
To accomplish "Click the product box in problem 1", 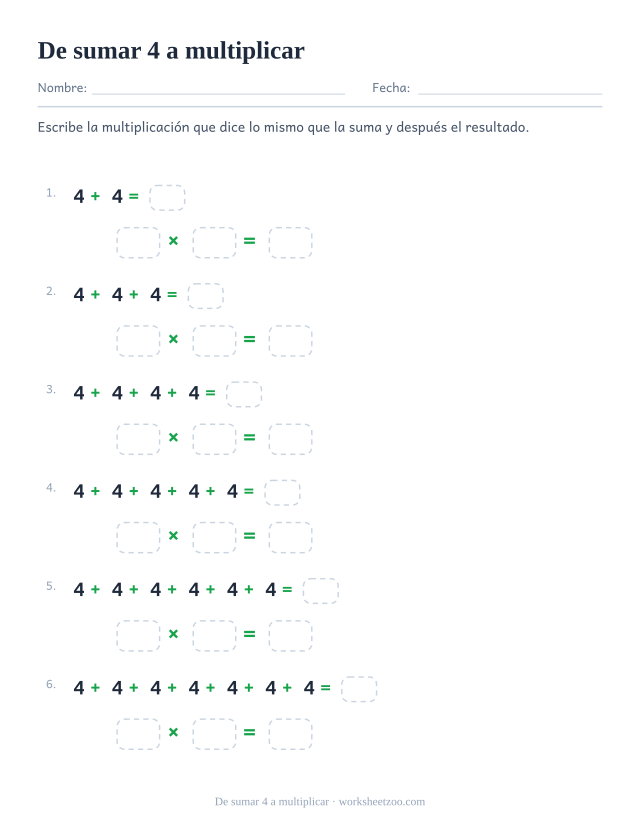I will [291, 243].
